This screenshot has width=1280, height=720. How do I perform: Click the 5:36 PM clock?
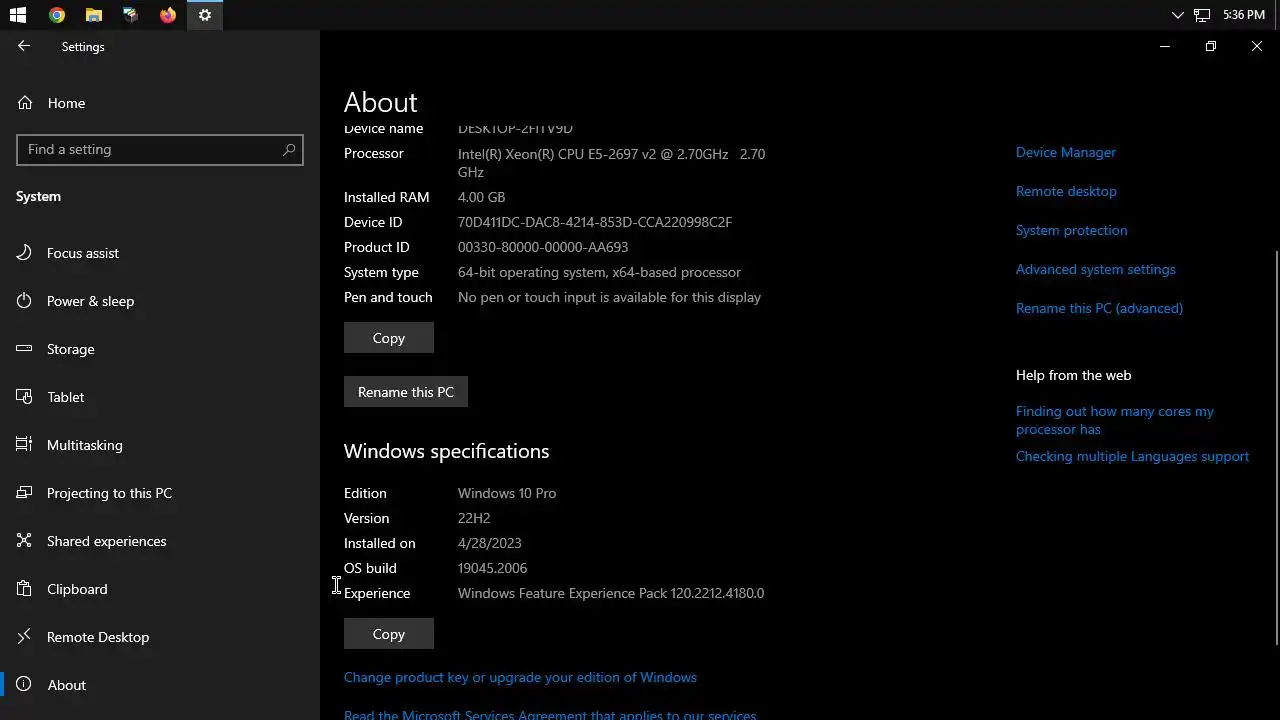pos(1244,15)
